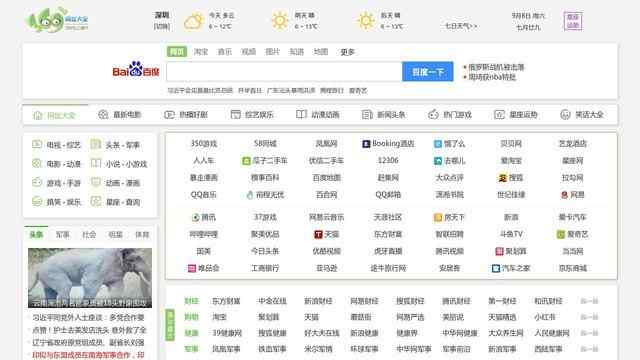Viewport: 640px width, 360px height.
Task: Open the 小红书 link in shopping row
Action: (x=545, y=317)
